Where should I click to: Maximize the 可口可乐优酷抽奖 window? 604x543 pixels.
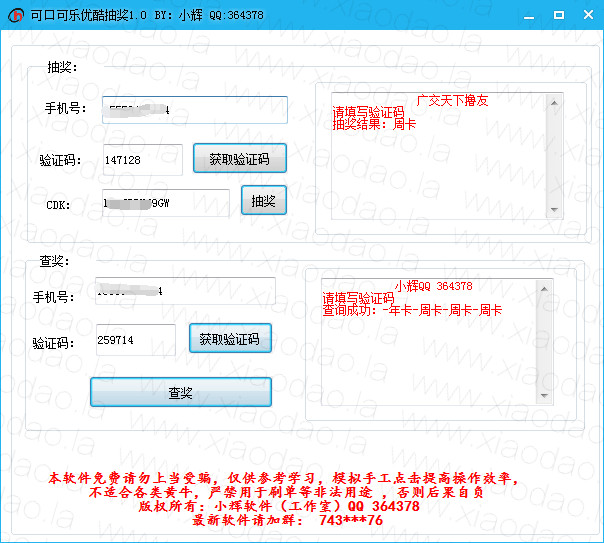pos(559,15)
